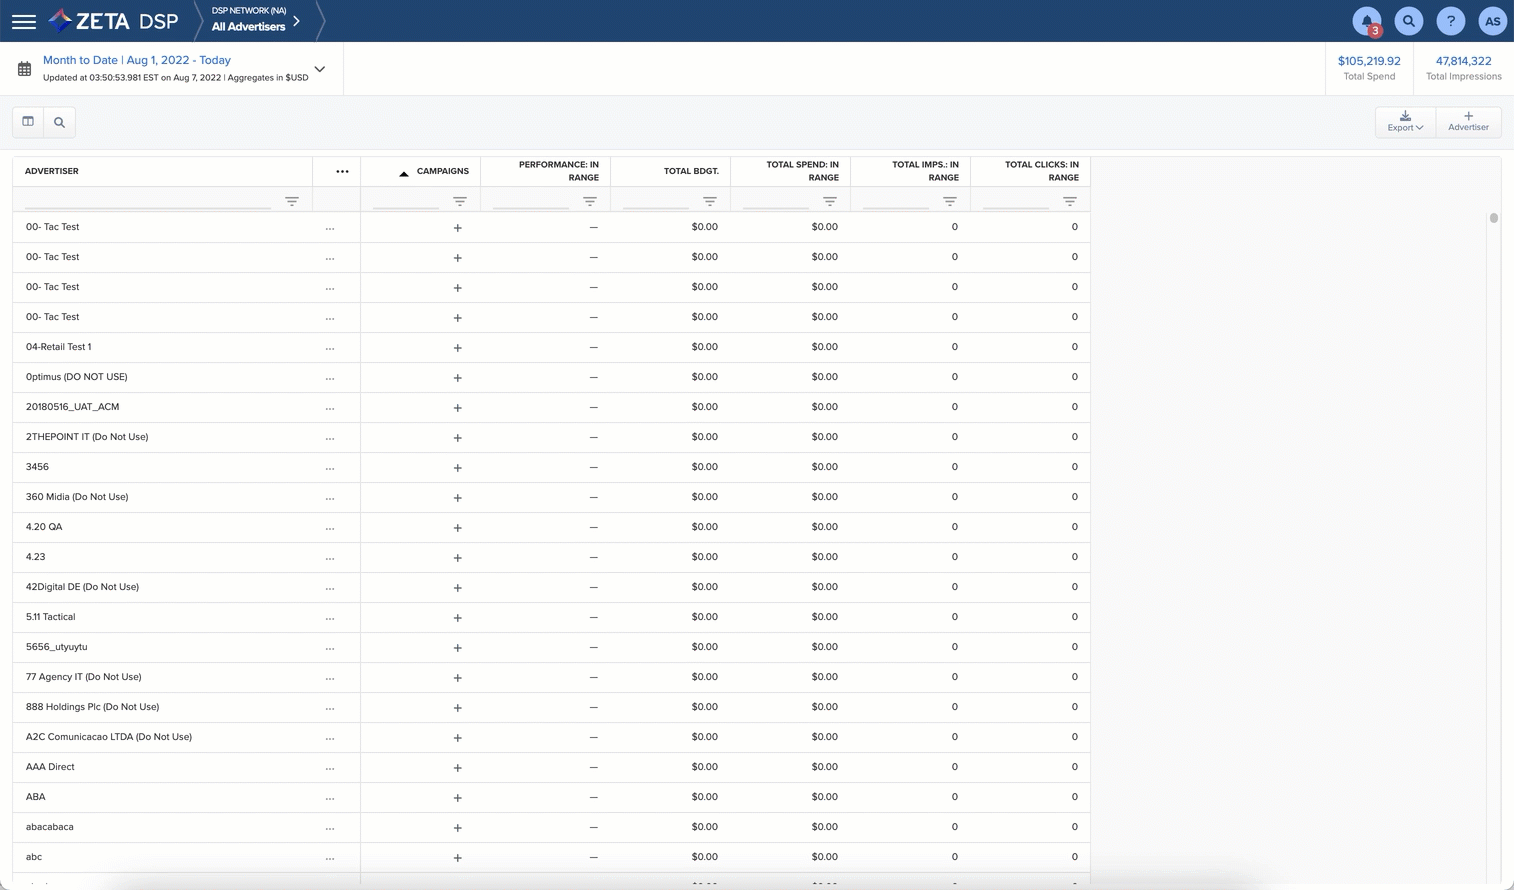1514x890 pixels.
Task: Open the hamburger navigation menu
Action: [24, 21]
